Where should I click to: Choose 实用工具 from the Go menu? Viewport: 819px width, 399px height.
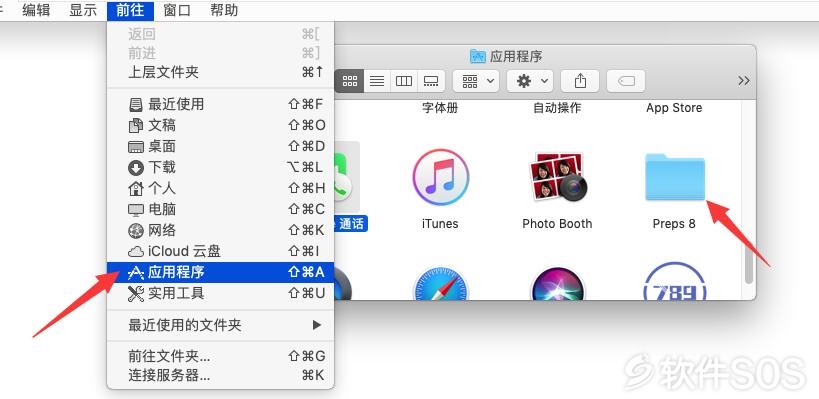pos(220,293)
